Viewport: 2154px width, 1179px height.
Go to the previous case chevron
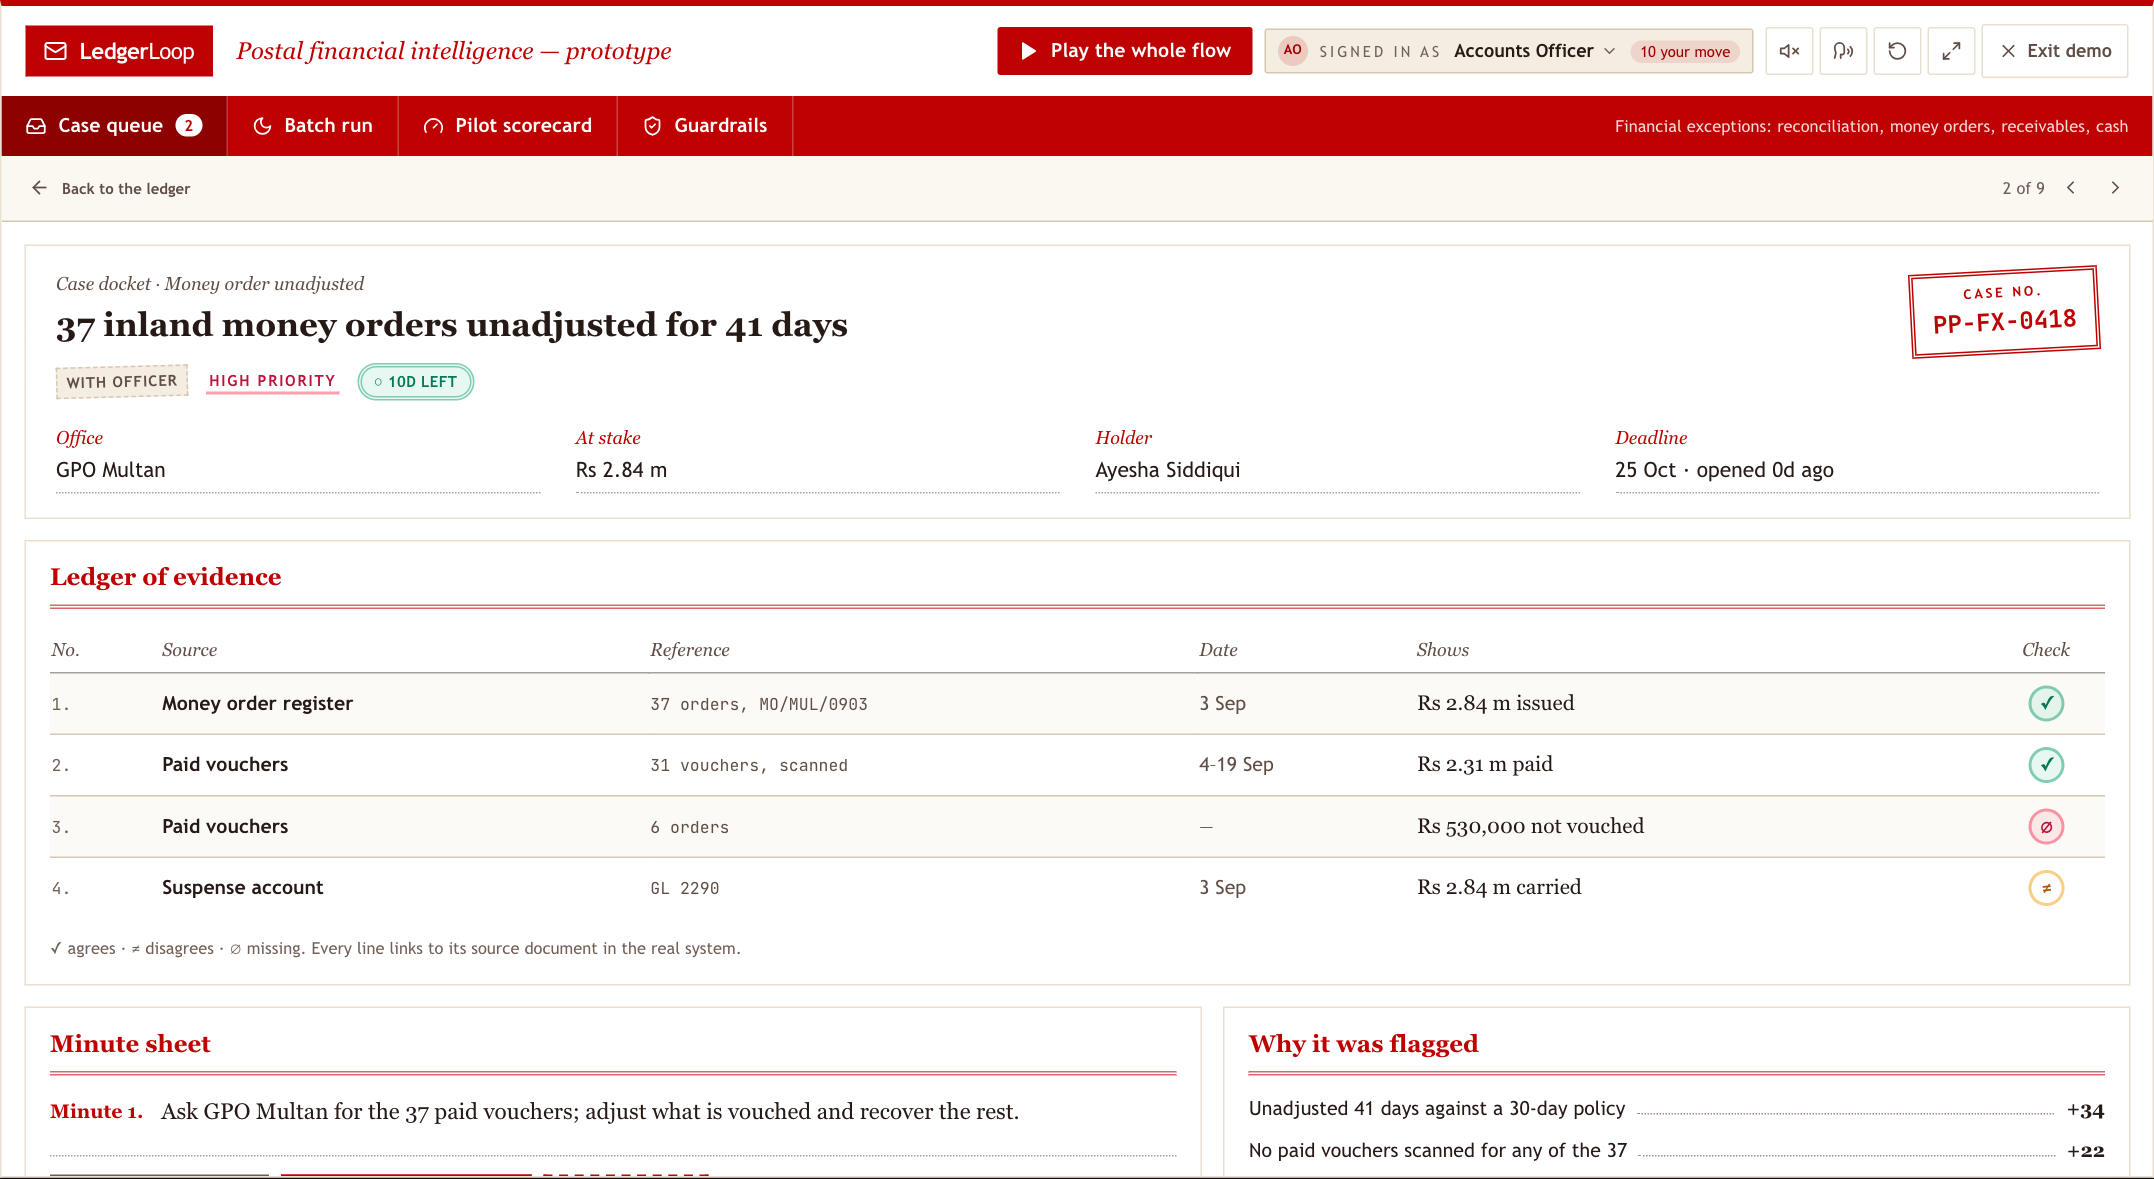tap(2071, 188)
